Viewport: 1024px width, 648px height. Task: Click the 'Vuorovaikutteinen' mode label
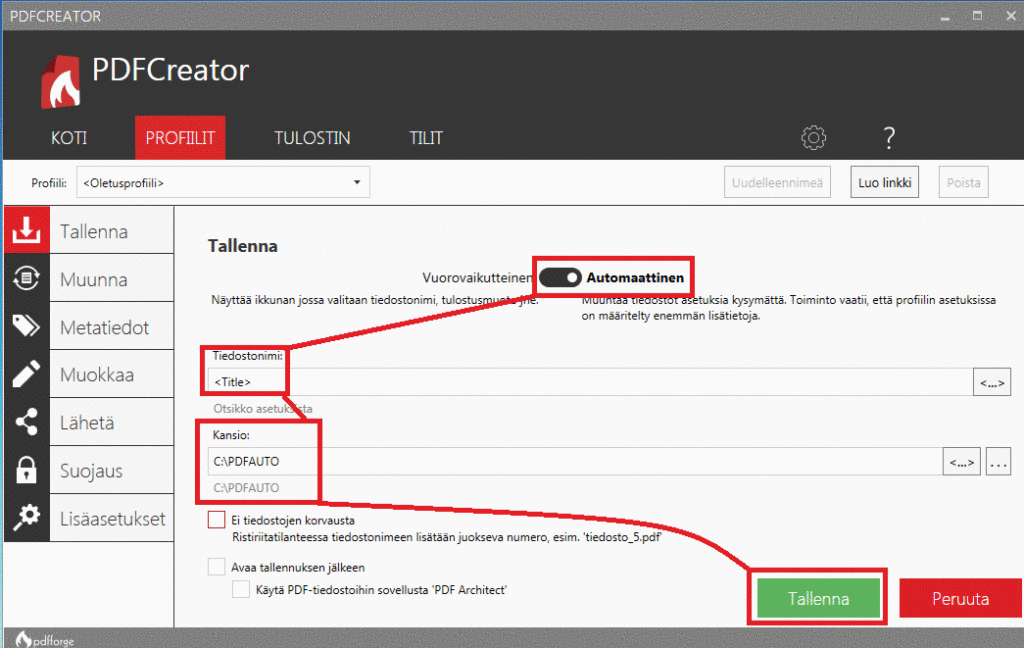[x=477, y=278]
